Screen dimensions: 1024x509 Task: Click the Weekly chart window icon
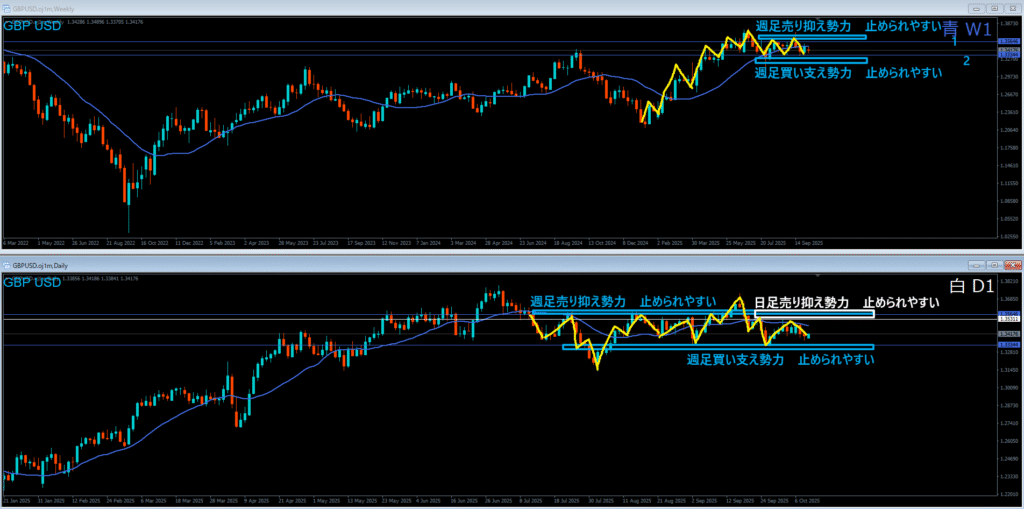tap(8, 8)
